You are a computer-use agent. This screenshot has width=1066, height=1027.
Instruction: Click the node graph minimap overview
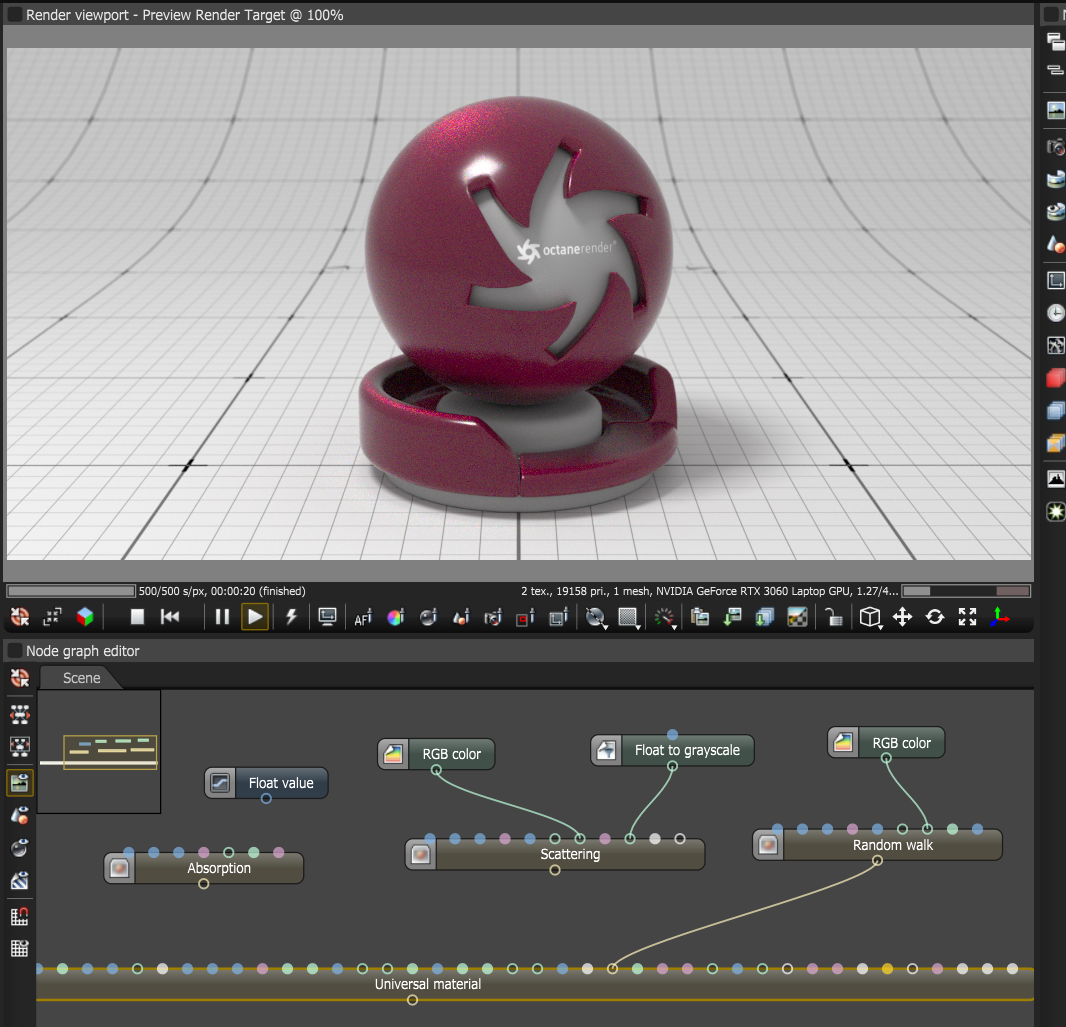99,752
